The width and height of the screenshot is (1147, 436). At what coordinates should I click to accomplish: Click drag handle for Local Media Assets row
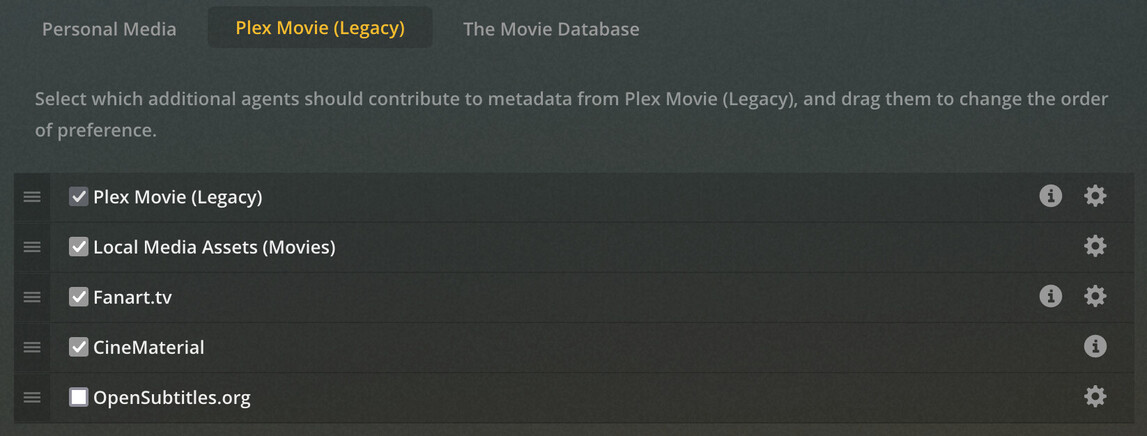click(32, 247)
